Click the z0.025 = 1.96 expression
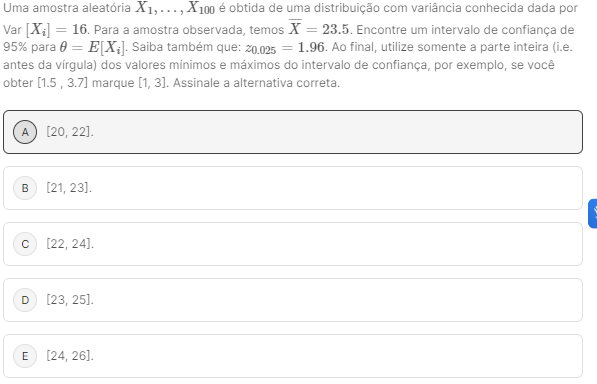Screen dimensions: 597x384 [x=285, y=48]
